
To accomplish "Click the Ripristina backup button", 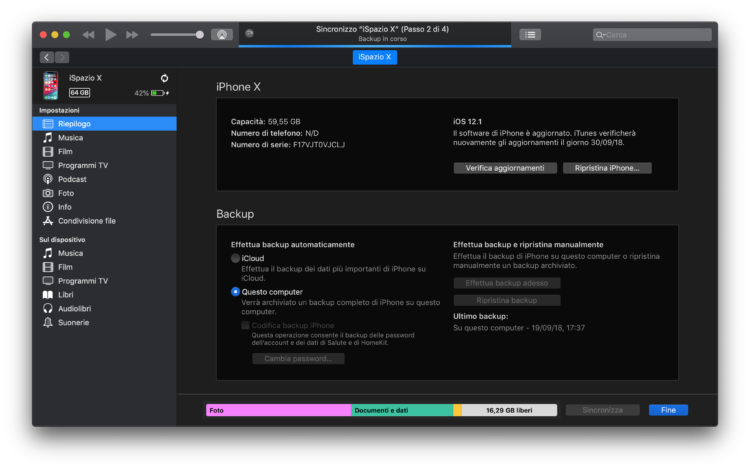I will [507, 300].
